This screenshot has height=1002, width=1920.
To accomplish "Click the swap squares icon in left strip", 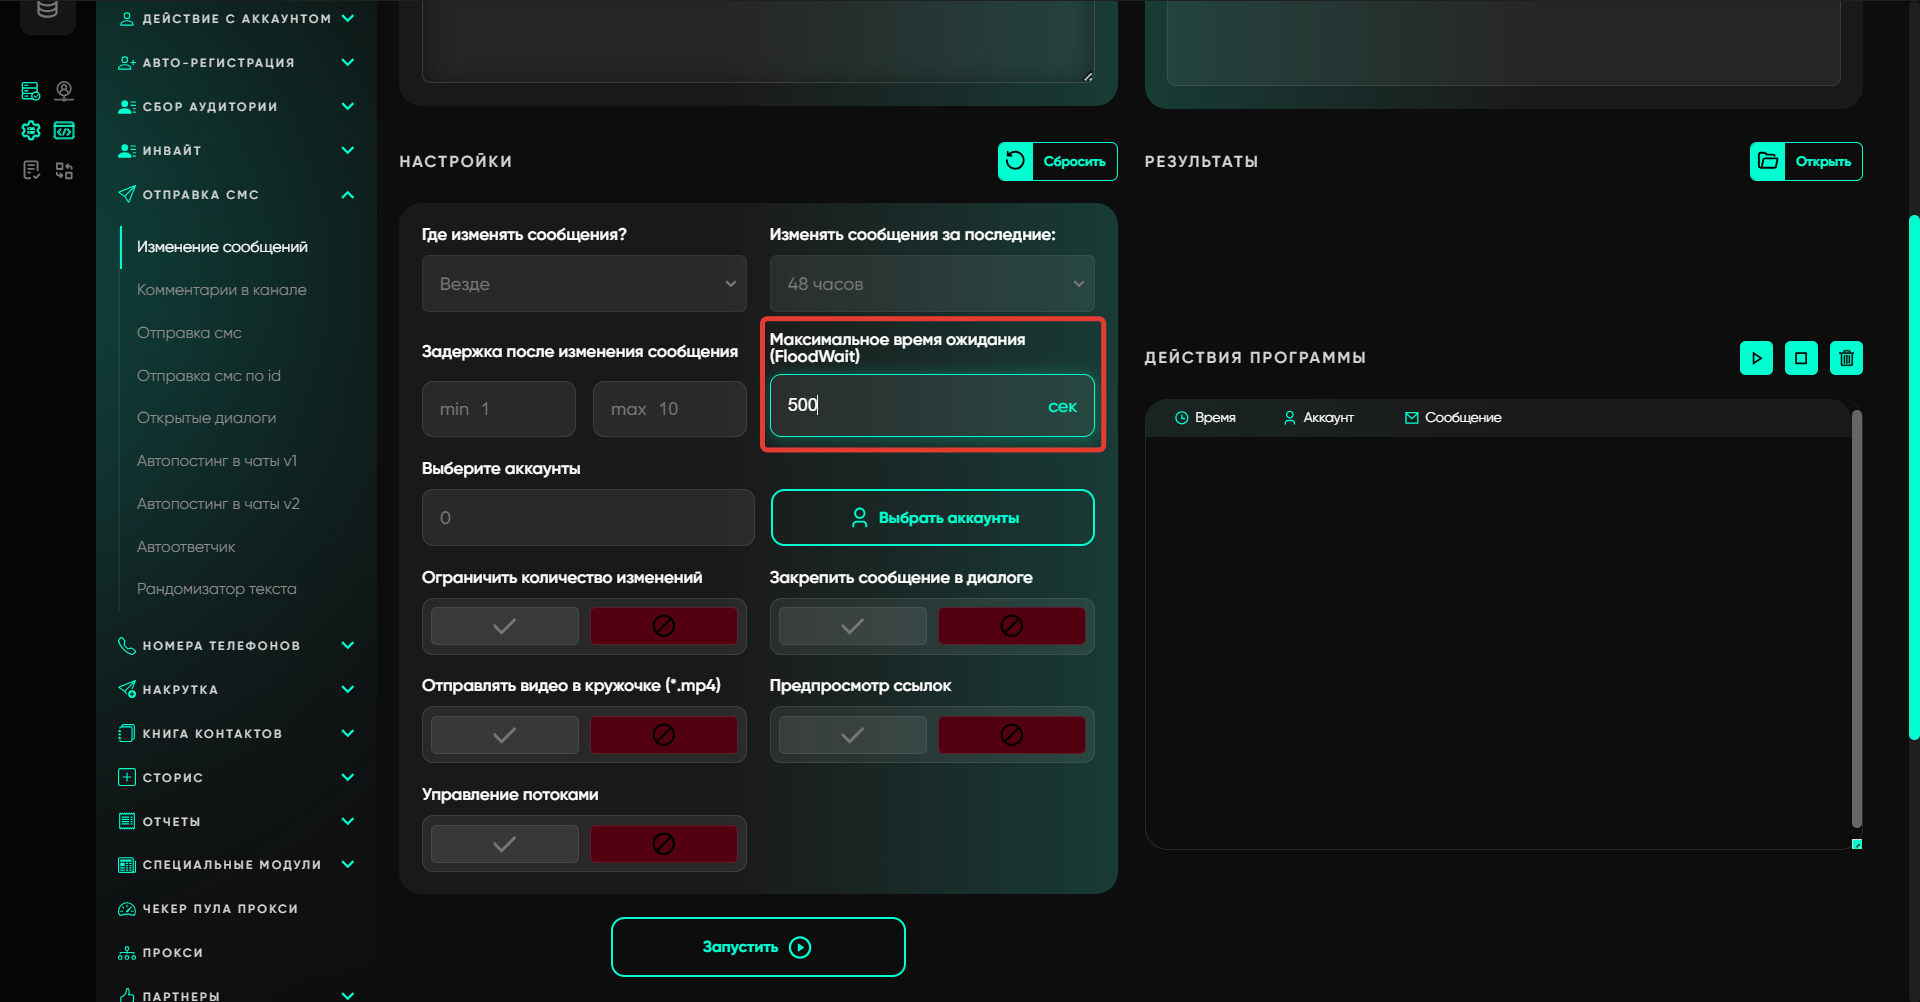I will 64,171.
